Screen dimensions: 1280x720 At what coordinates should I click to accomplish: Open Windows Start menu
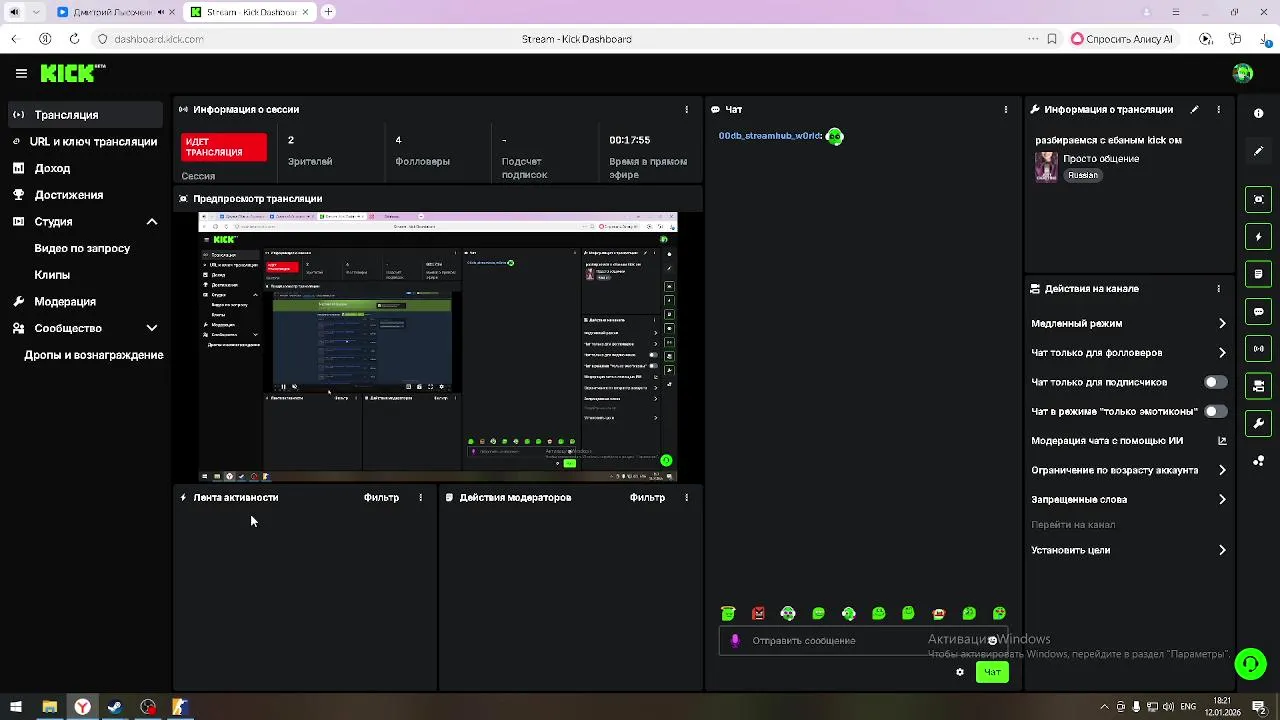(x=16, y=707)
